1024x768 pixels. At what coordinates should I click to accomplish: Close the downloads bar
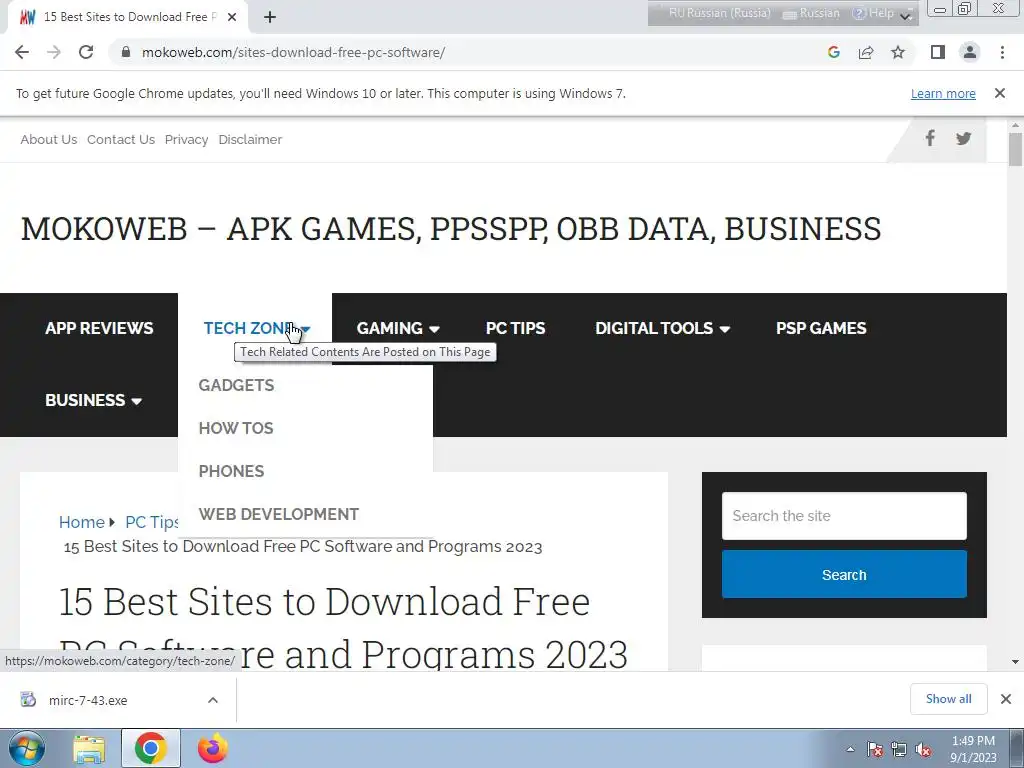(1006, 699)
